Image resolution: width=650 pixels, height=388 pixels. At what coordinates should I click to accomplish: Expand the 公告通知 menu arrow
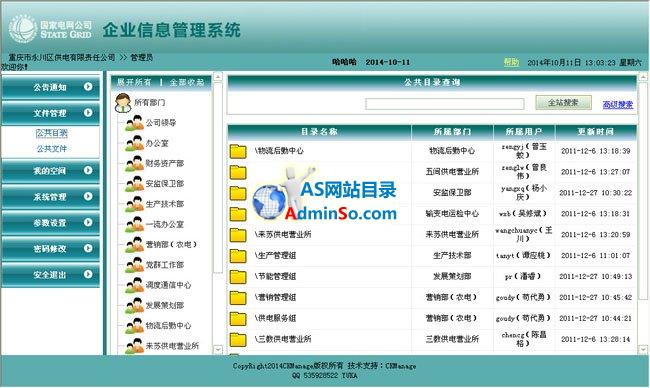tap(88, 87)
